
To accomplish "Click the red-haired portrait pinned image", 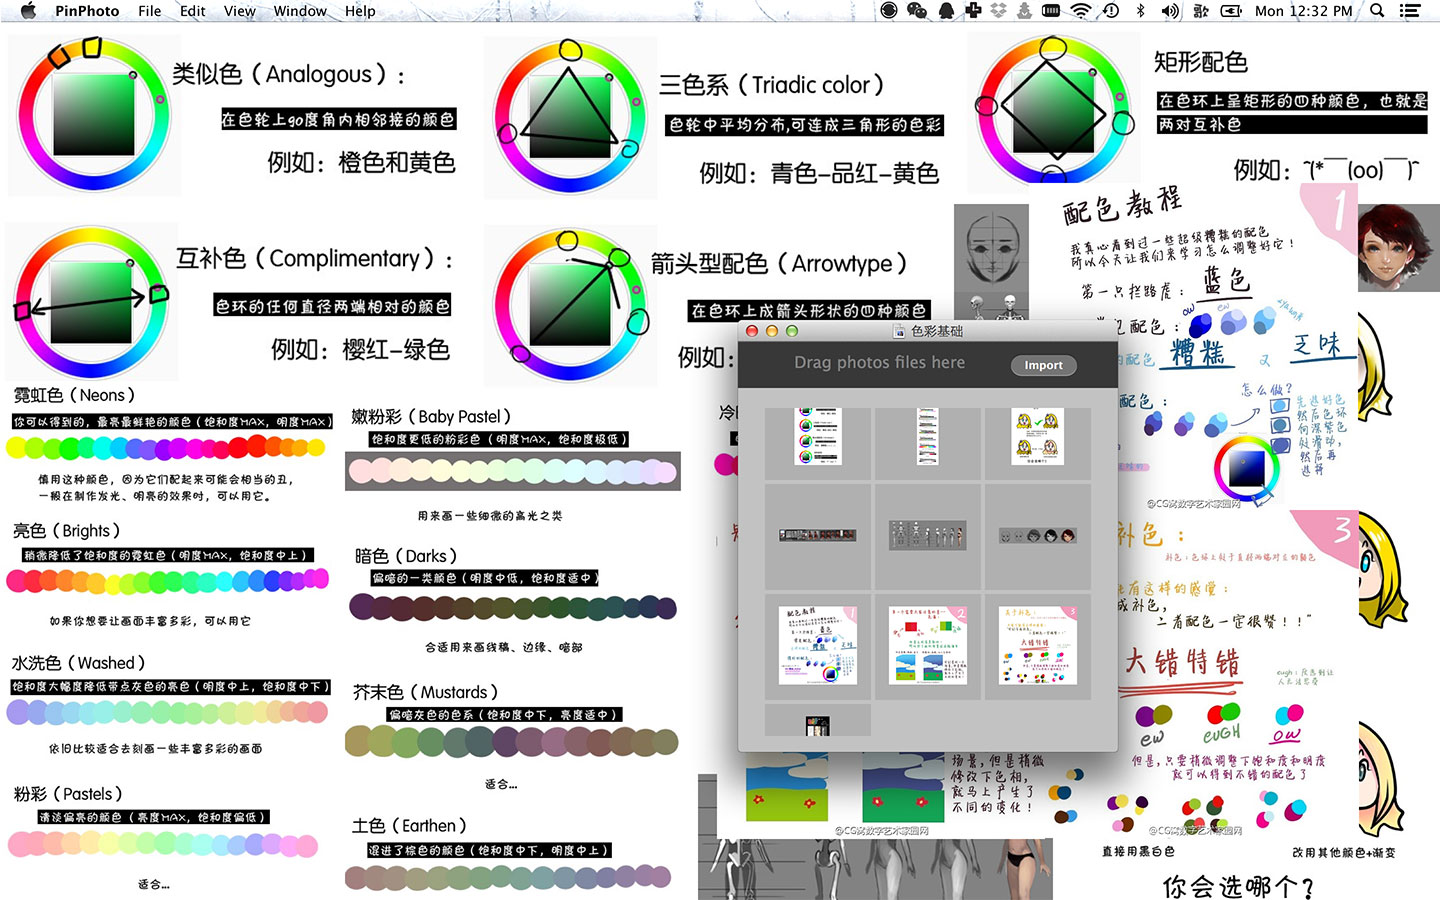I will click(1399, 248).
